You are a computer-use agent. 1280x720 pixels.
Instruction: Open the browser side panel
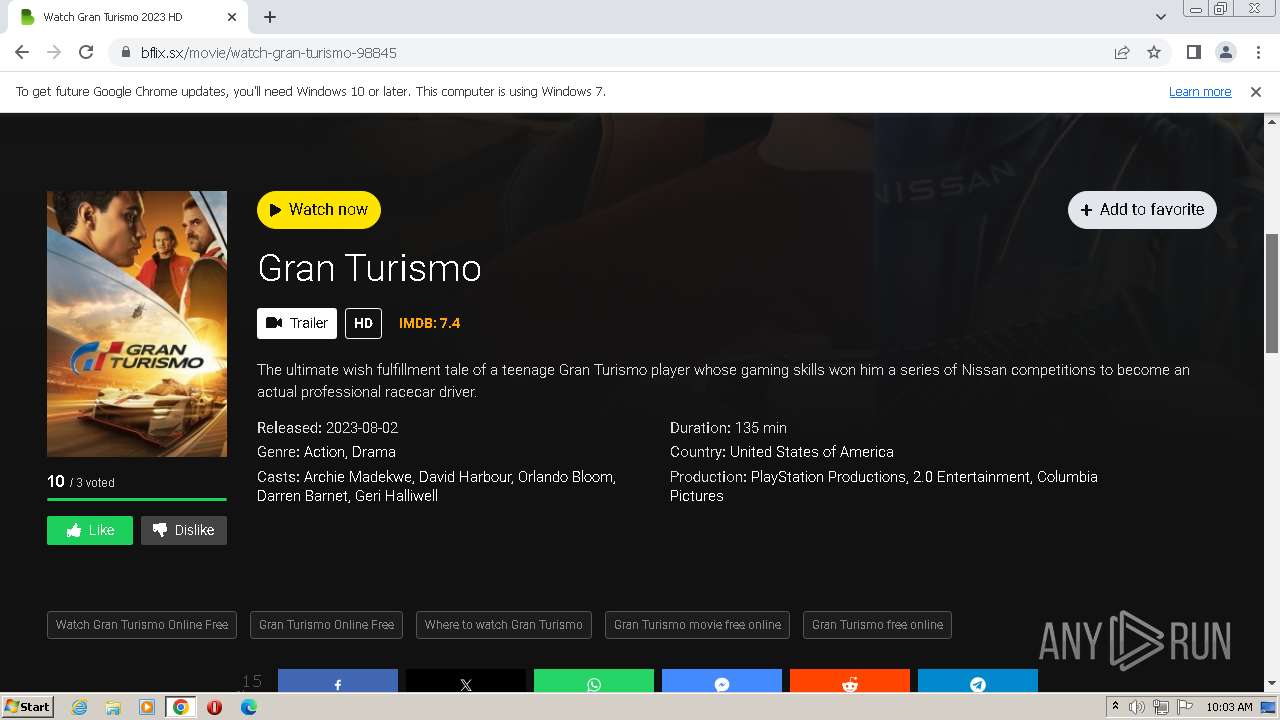(1194, 52)
